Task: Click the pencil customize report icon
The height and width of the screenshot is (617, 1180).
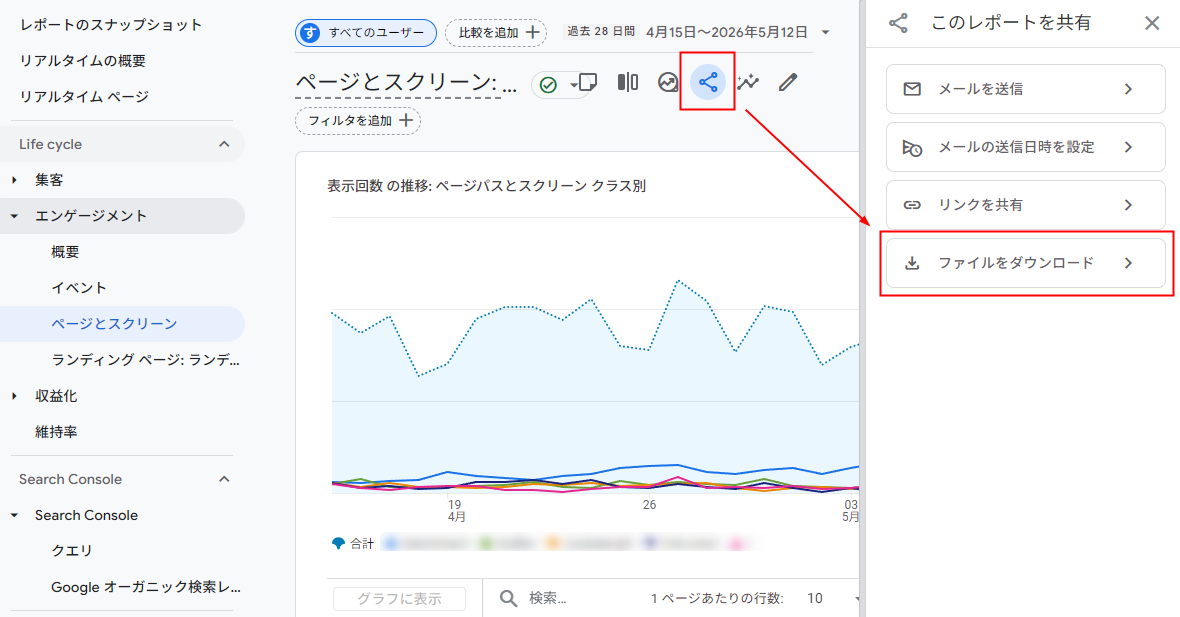Action: coord(788,82)
